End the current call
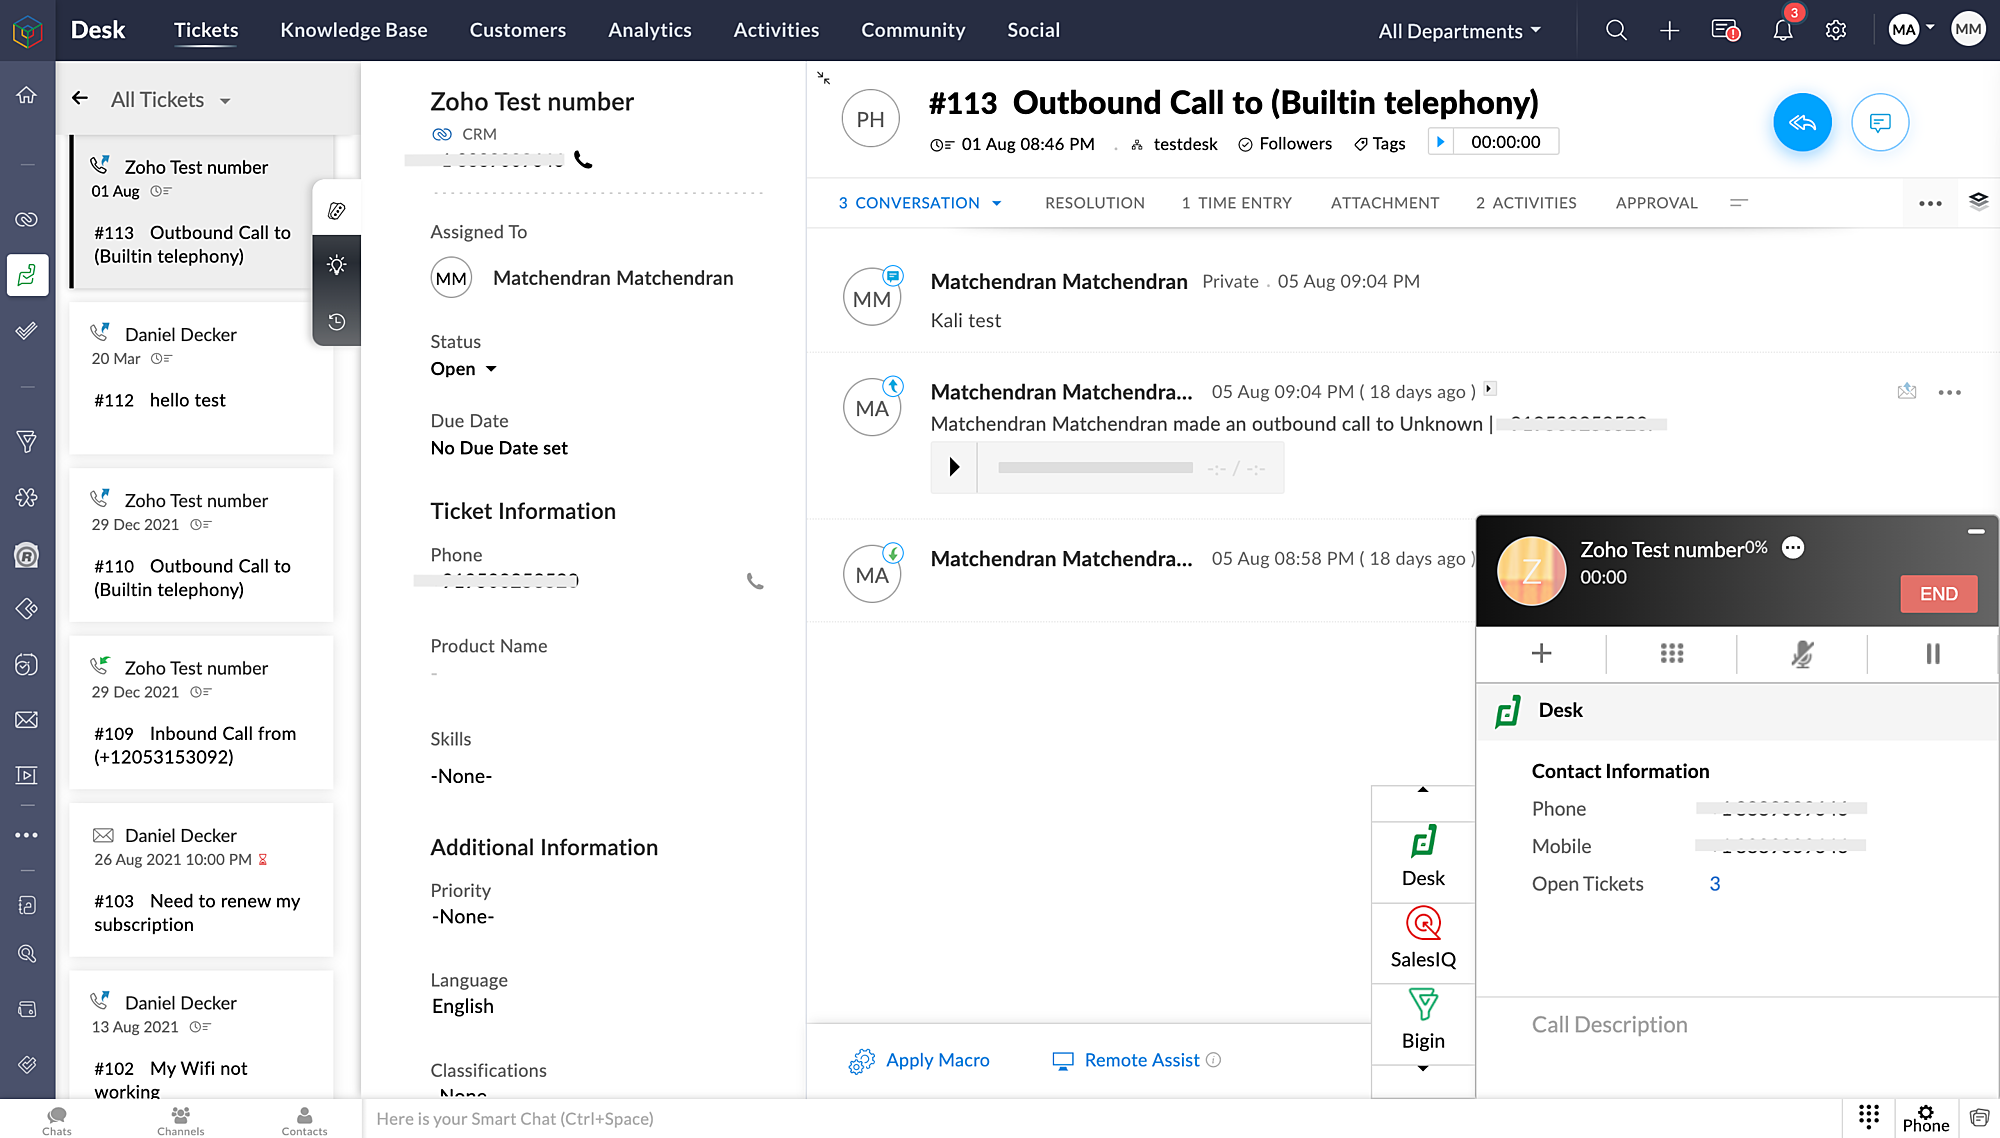 [1938, 594]
